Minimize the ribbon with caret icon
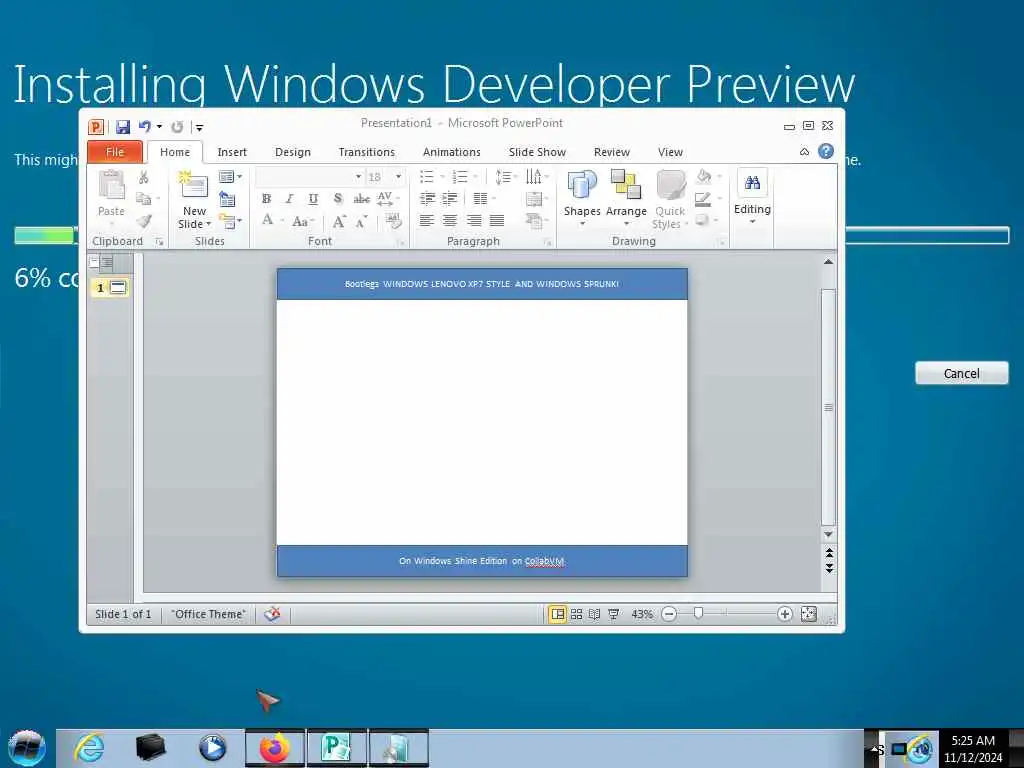This screenshot has height=768, width=1024. pos(805,152)
